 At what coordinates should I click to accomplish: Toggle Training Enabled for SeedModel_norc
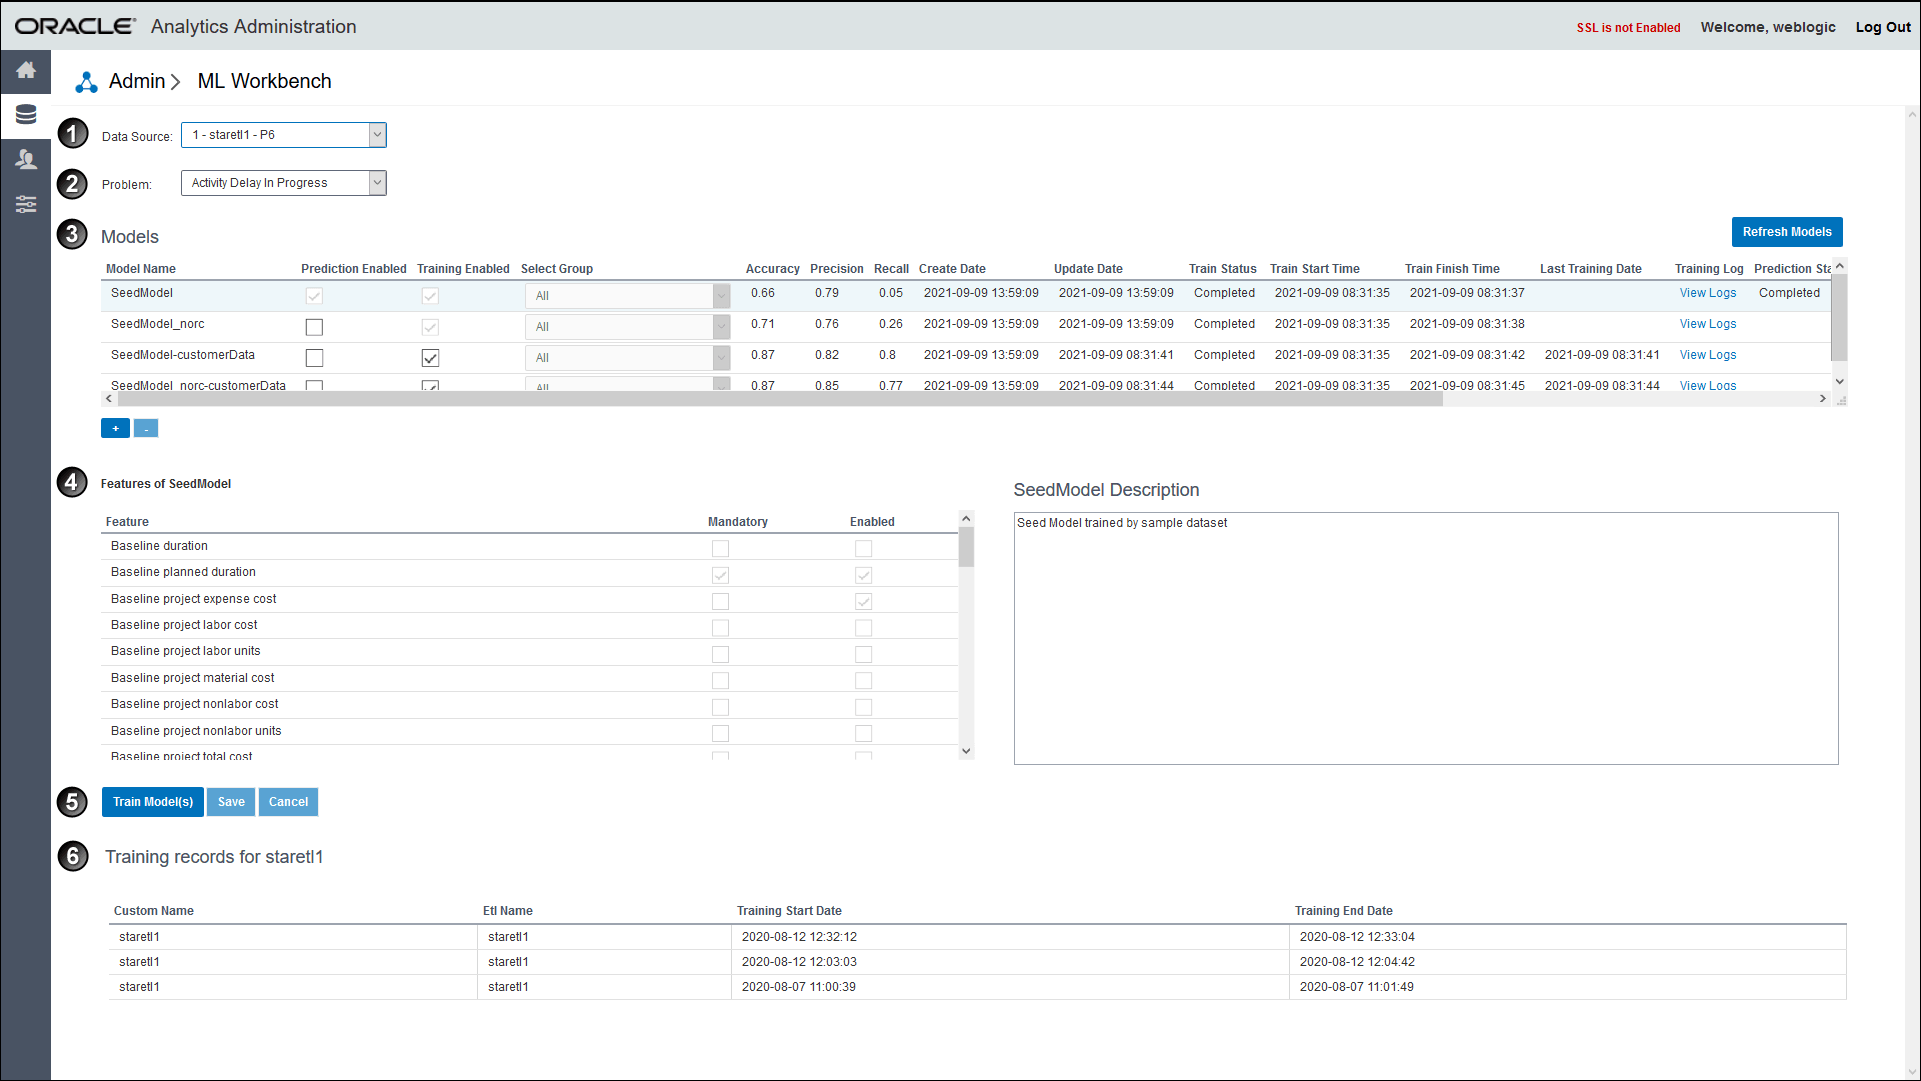[x=430, y=327]
